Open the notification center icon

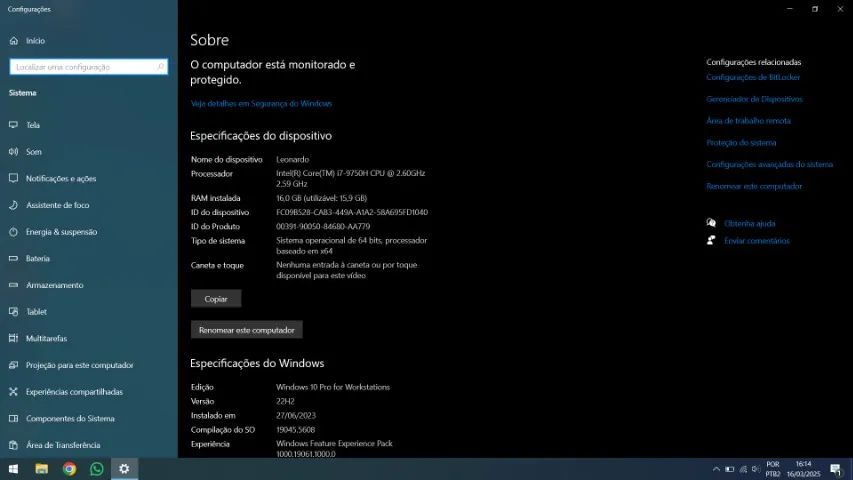point(836,469)
